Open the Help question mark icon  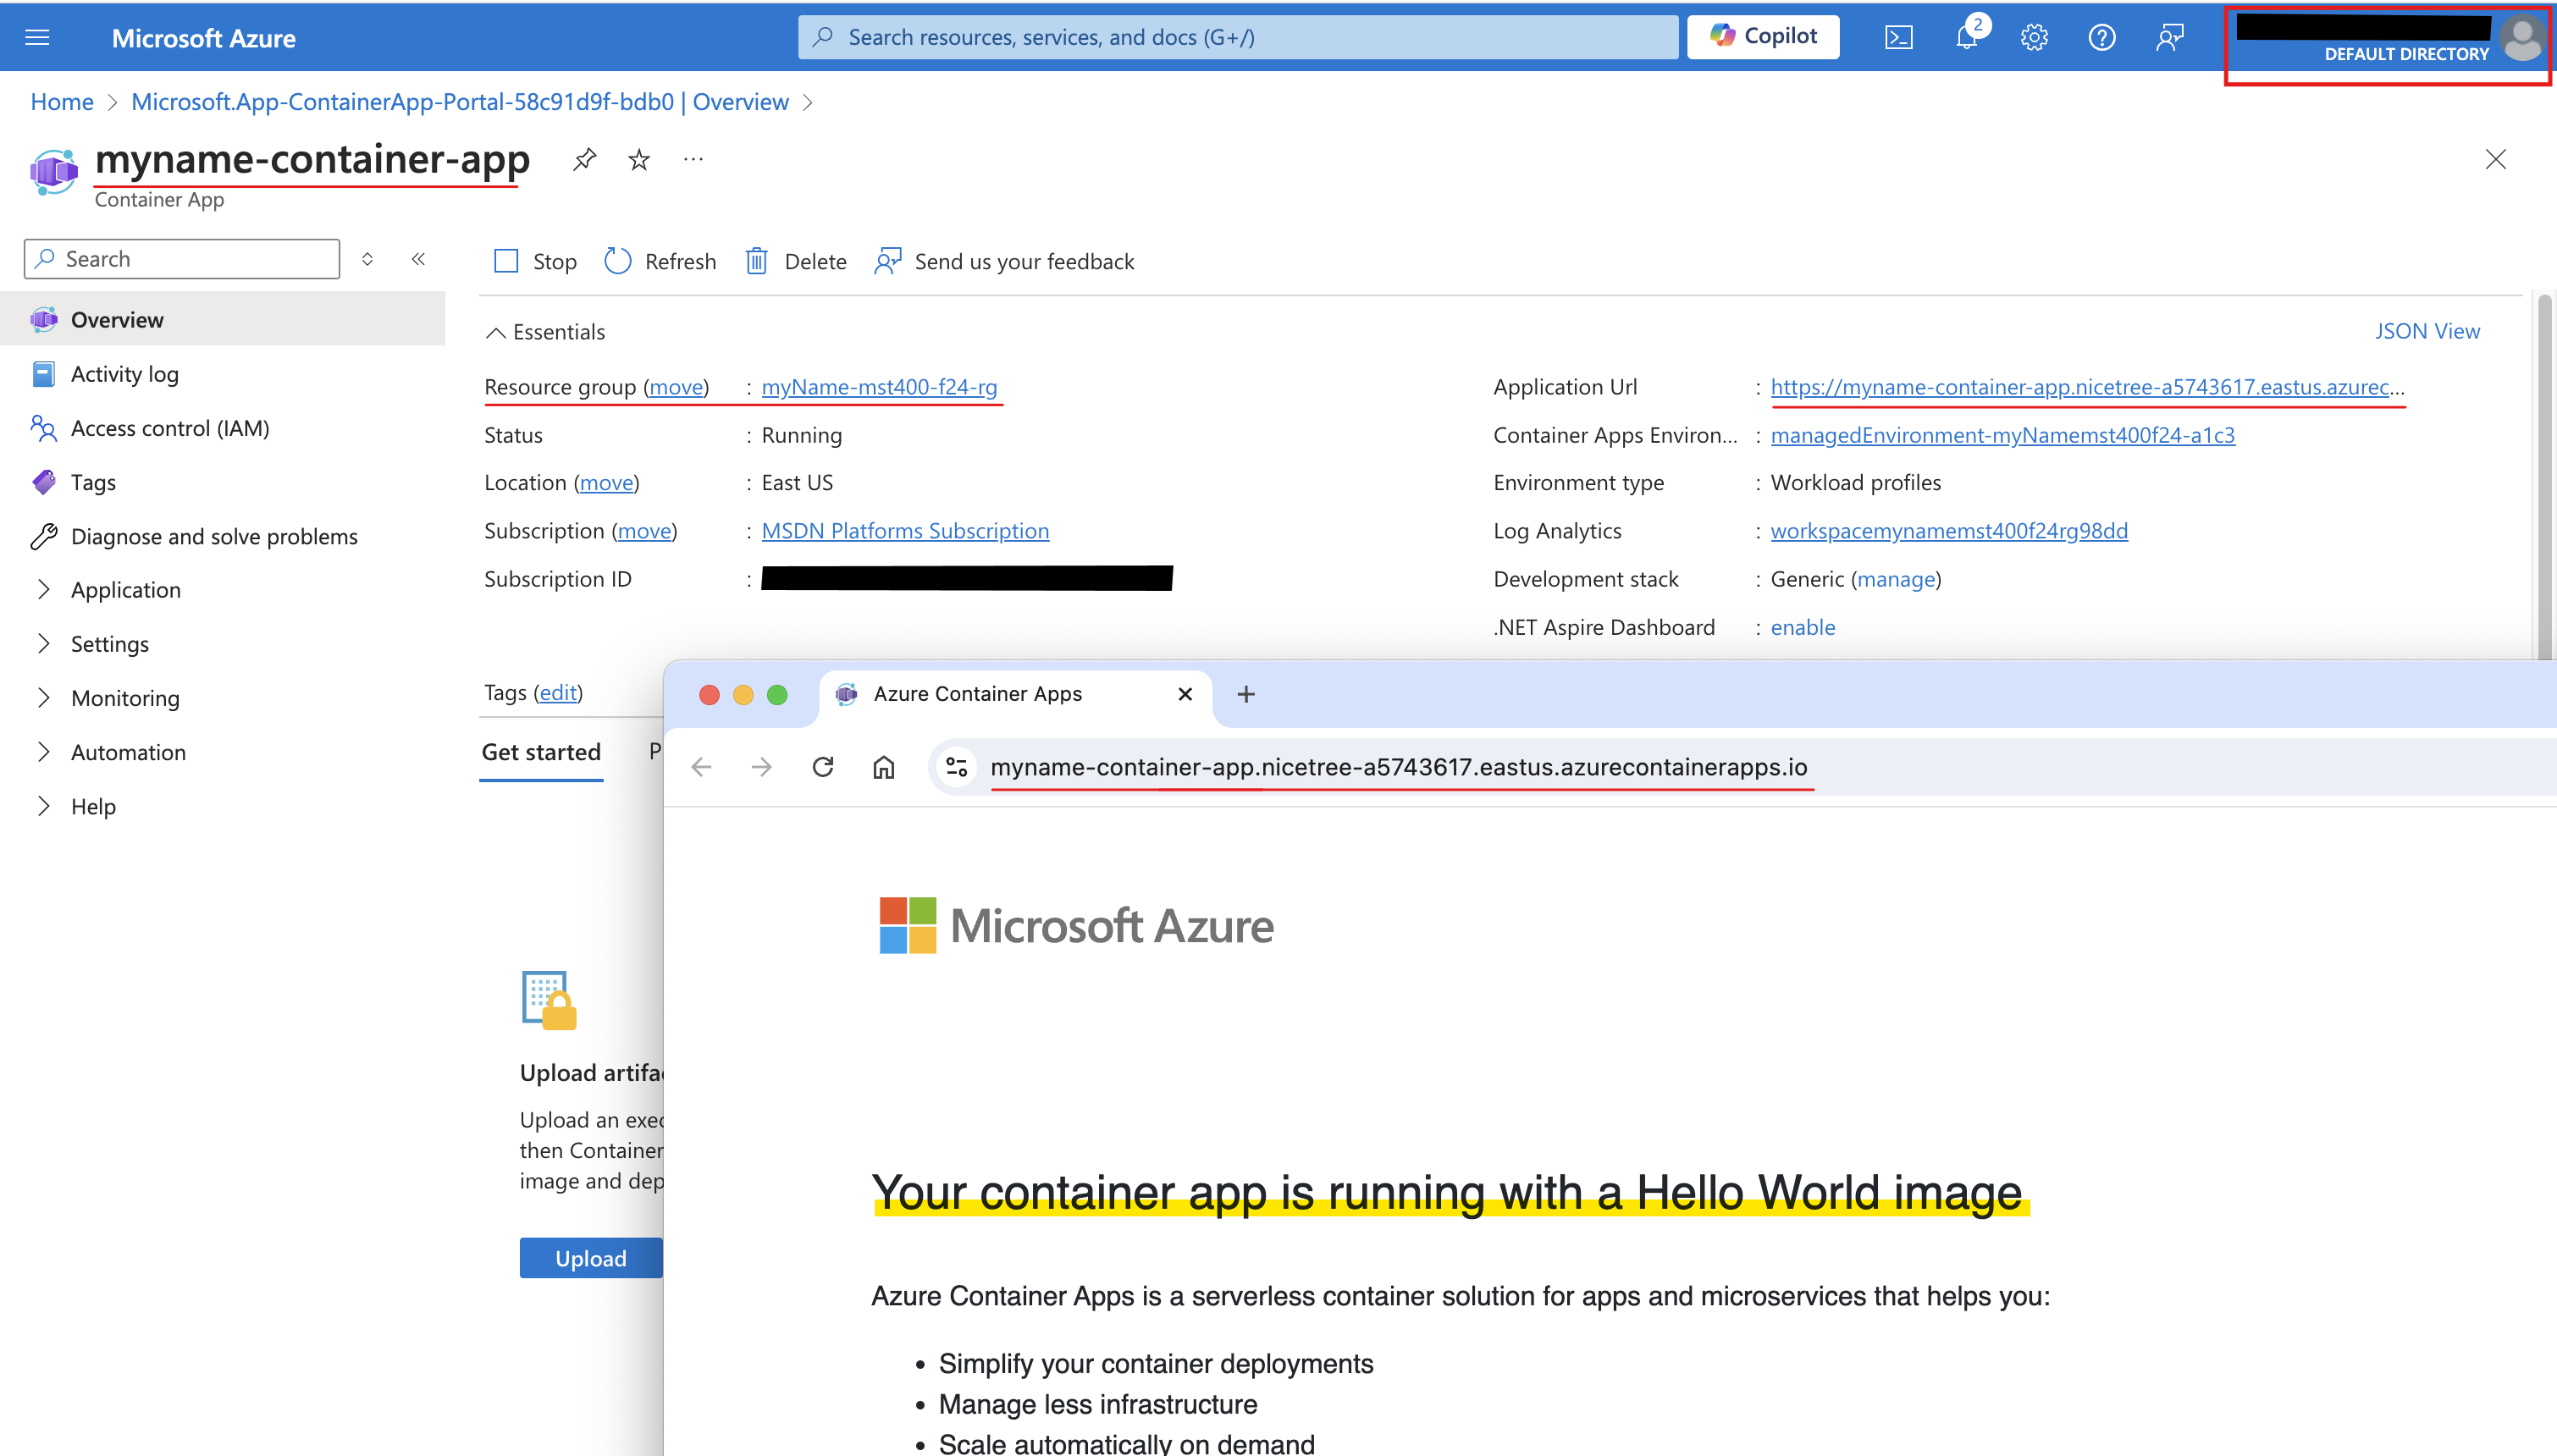(2101, 38)
